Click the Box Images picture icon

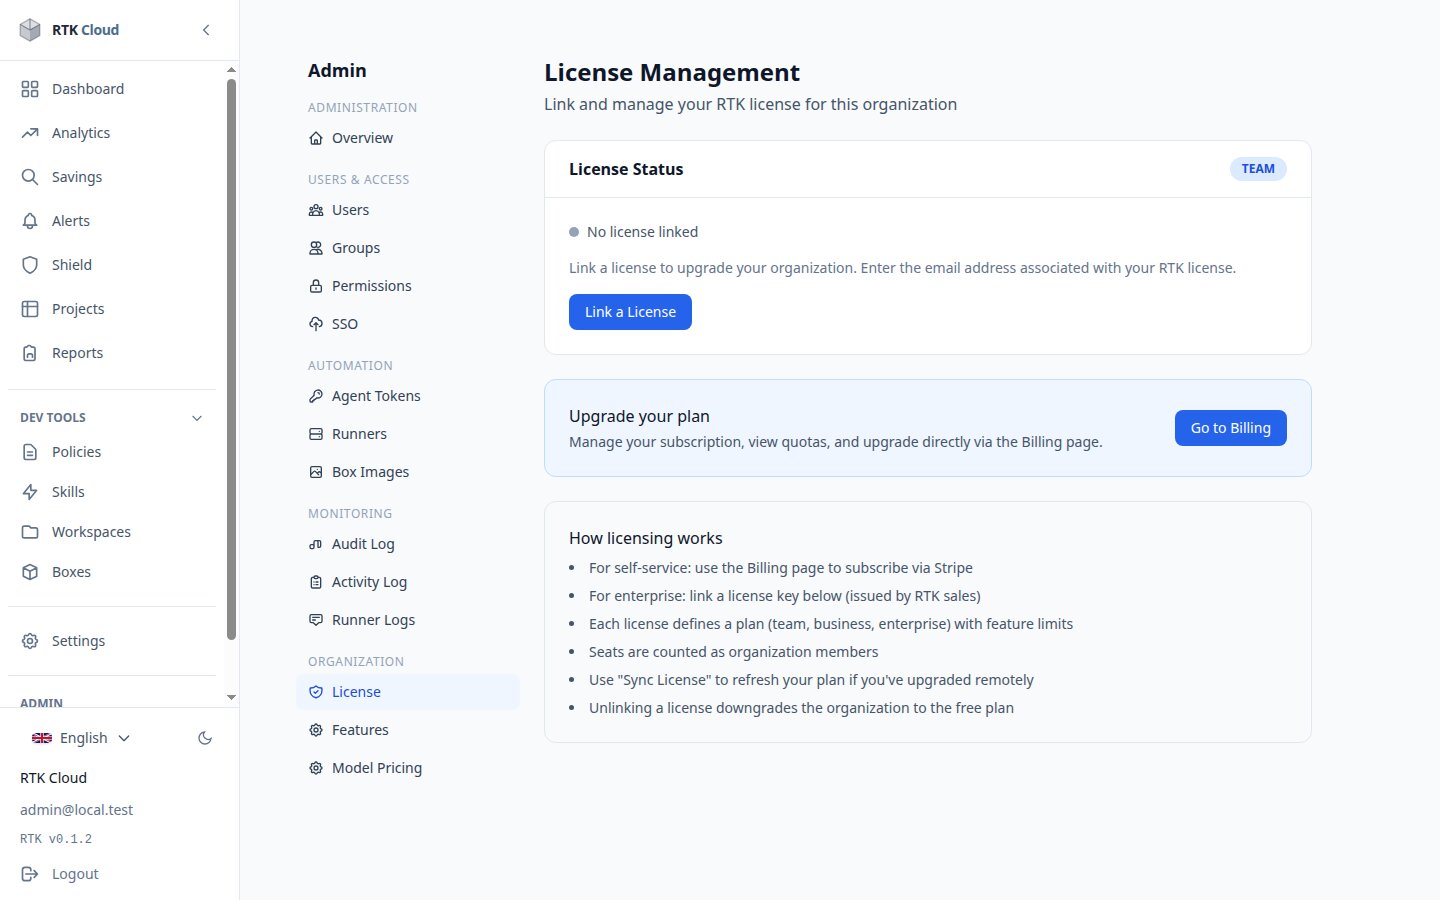tap(316, 472)
